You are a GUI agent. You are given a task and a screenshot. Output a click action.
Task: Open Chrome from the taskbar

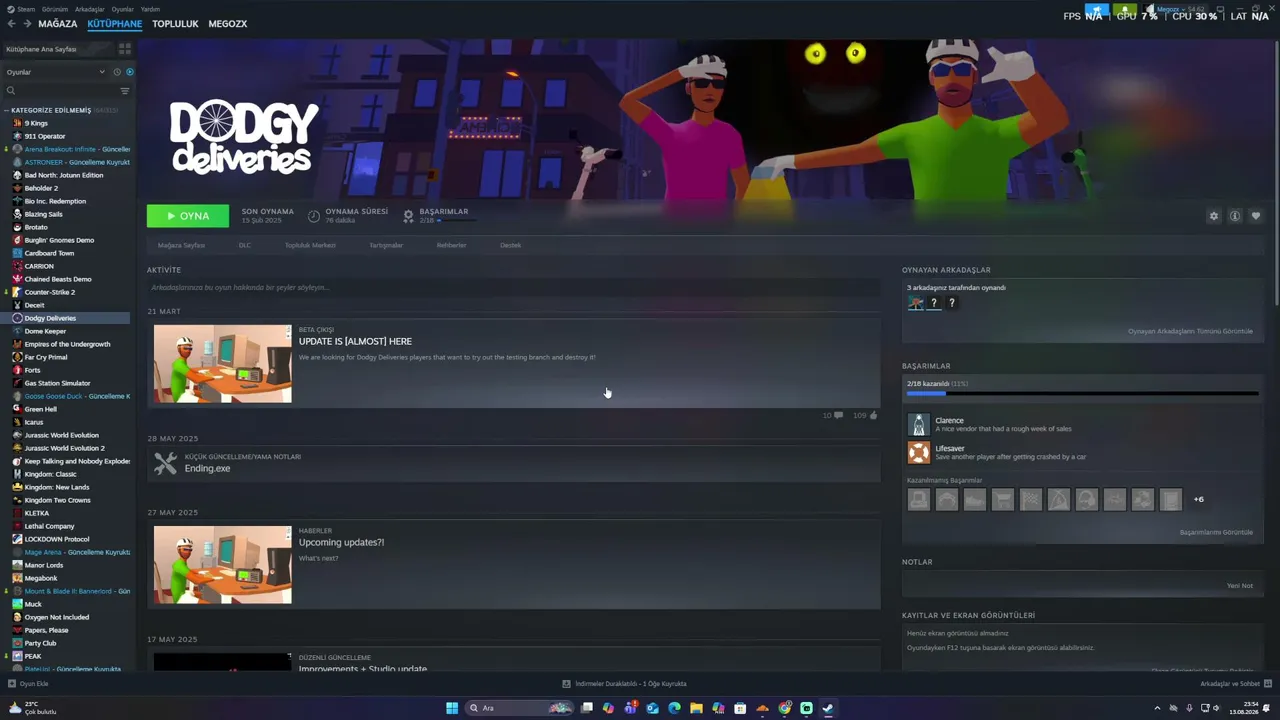tap(784, 708)
